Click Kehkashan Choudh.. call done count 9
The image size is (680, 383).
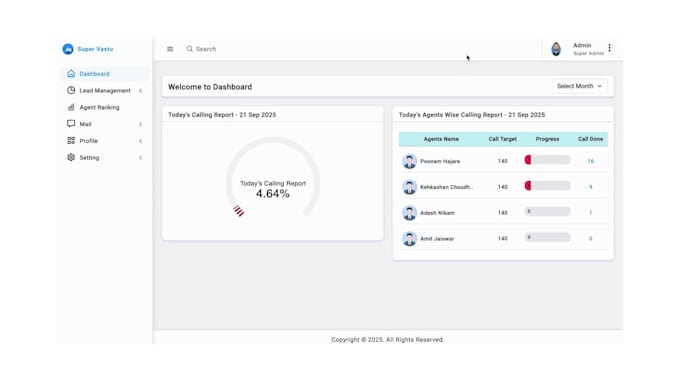pyautogui.click(x=590, y=187)
